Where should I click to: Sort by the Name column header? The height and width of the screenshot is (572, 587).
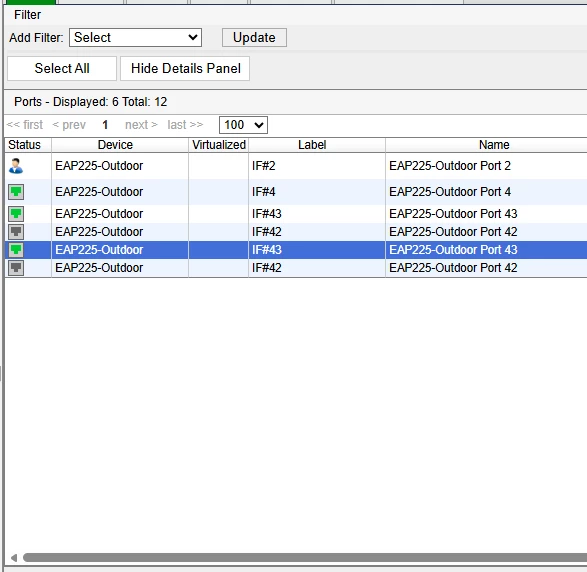click(486, 145)
